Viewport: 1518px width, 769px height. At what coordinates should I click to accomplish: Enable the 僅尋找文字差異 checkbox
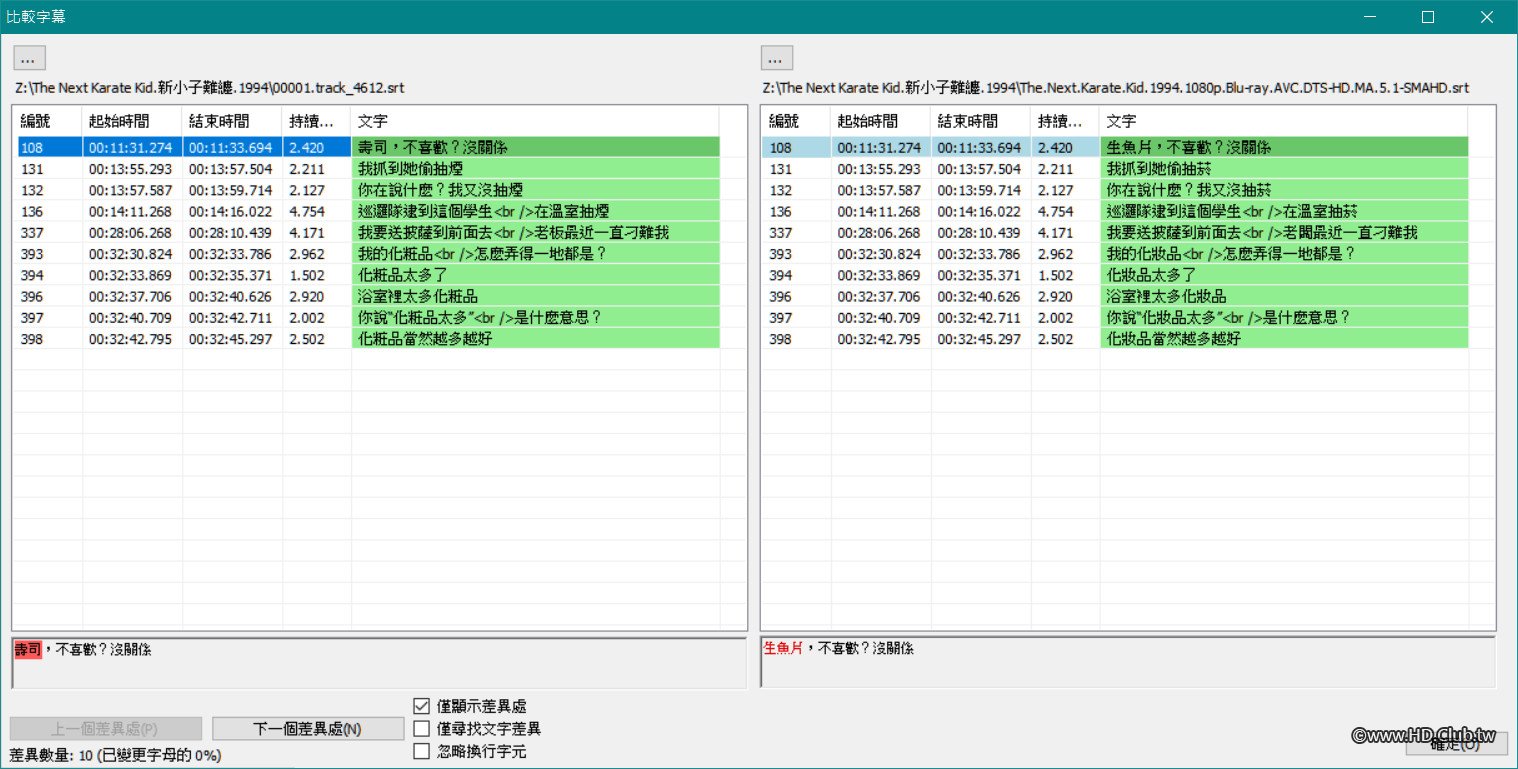421,729
